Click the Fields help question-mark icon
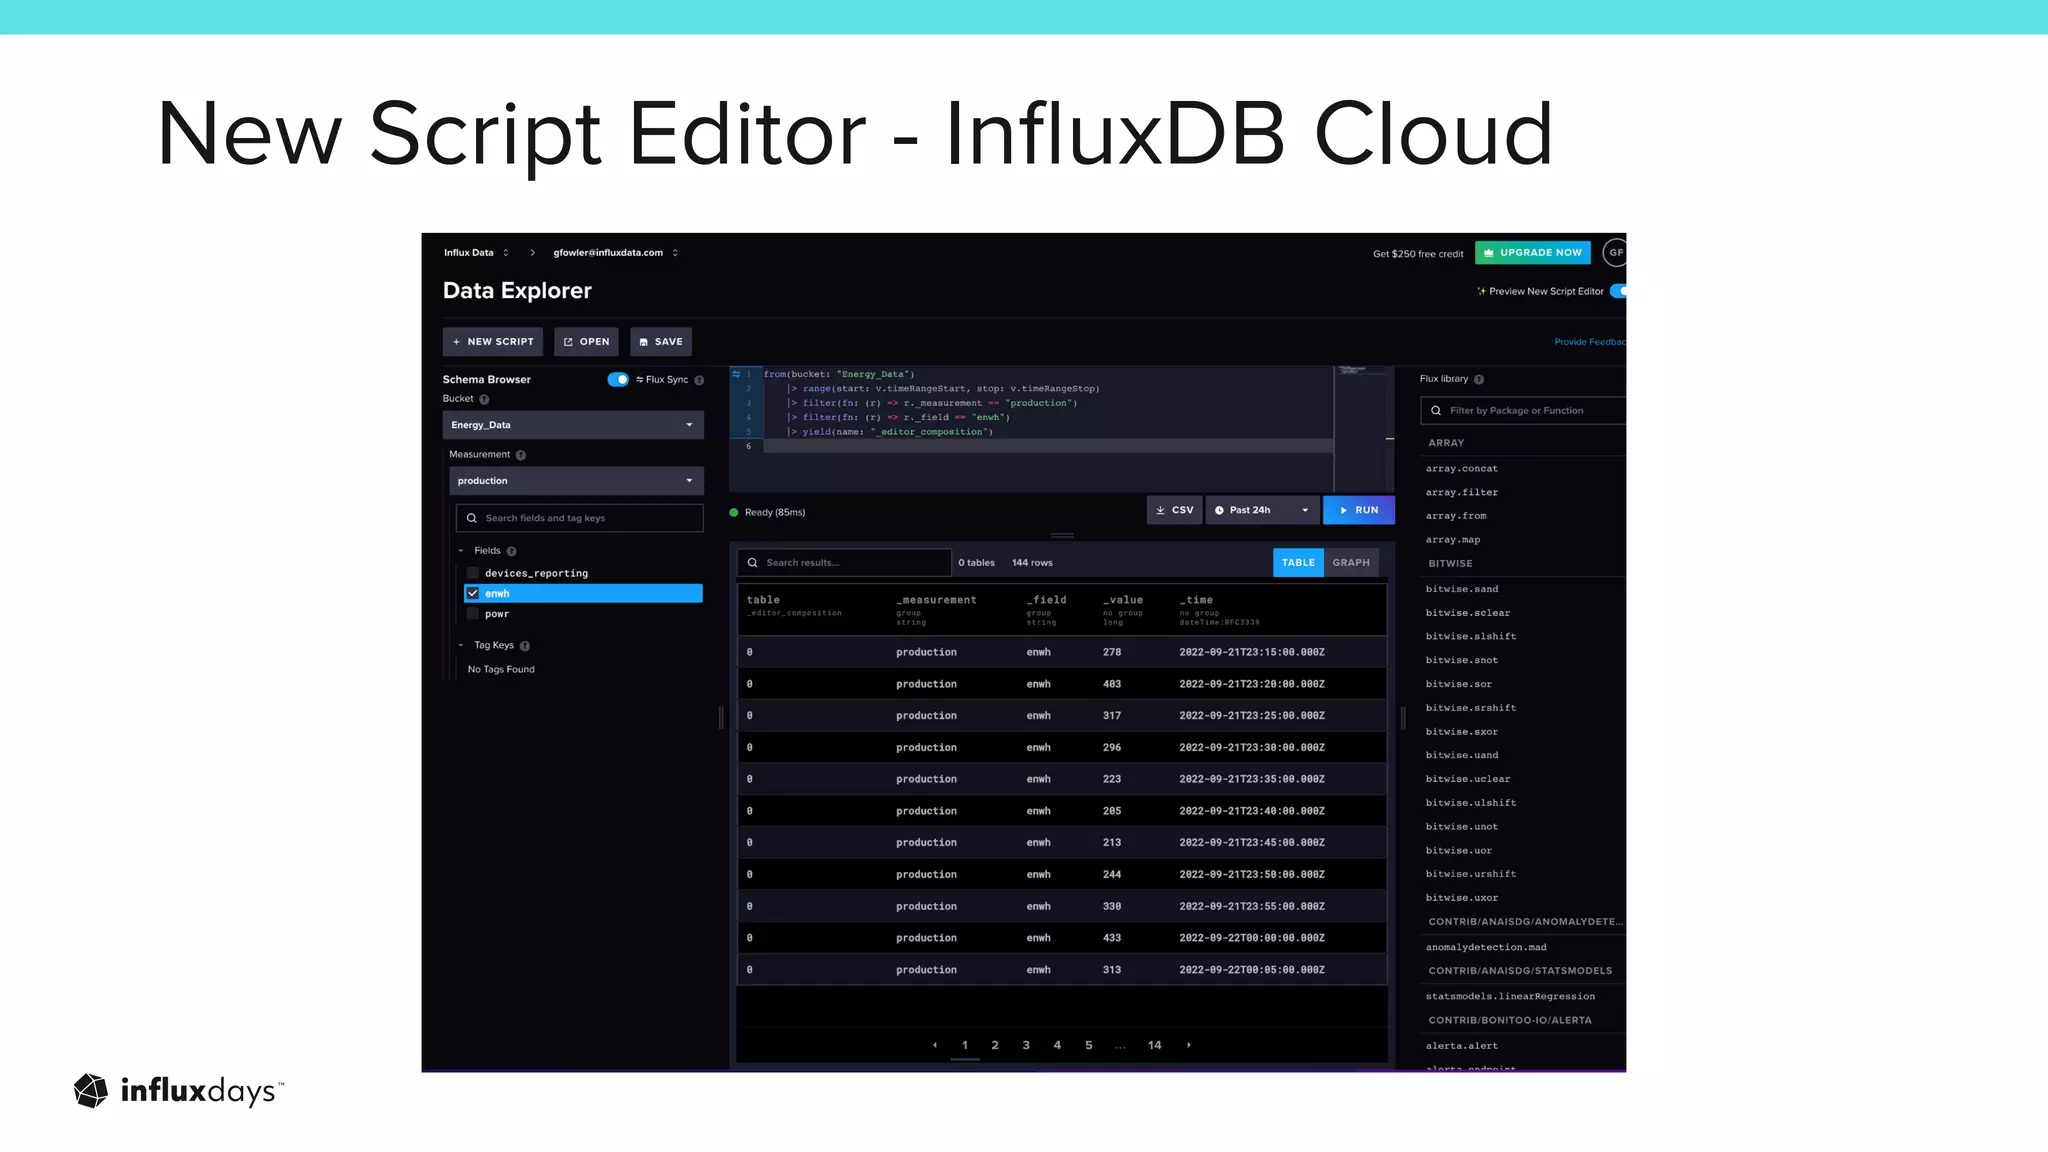This screenshot has height=1152, width=2048. coord(512,551)
